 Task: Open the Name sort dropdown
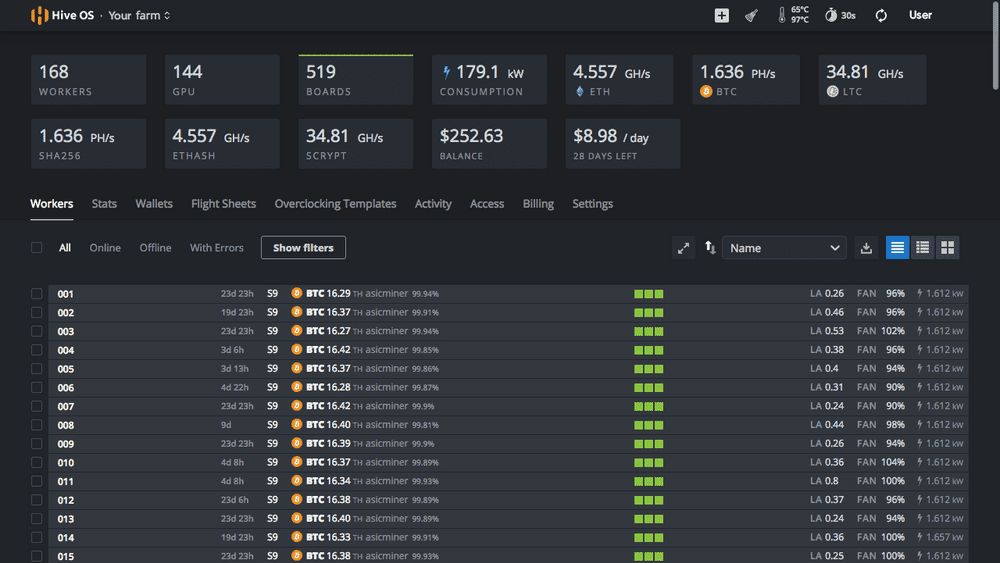point(784,248)
